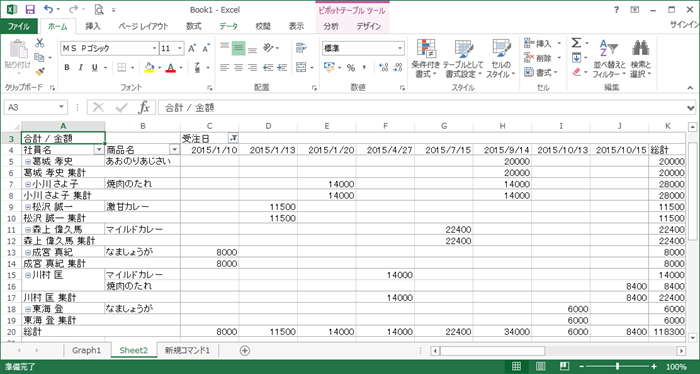Screen dimensions: 700x374
Task: Collapse the 川村 匡 row group
Action: (28, 275)
